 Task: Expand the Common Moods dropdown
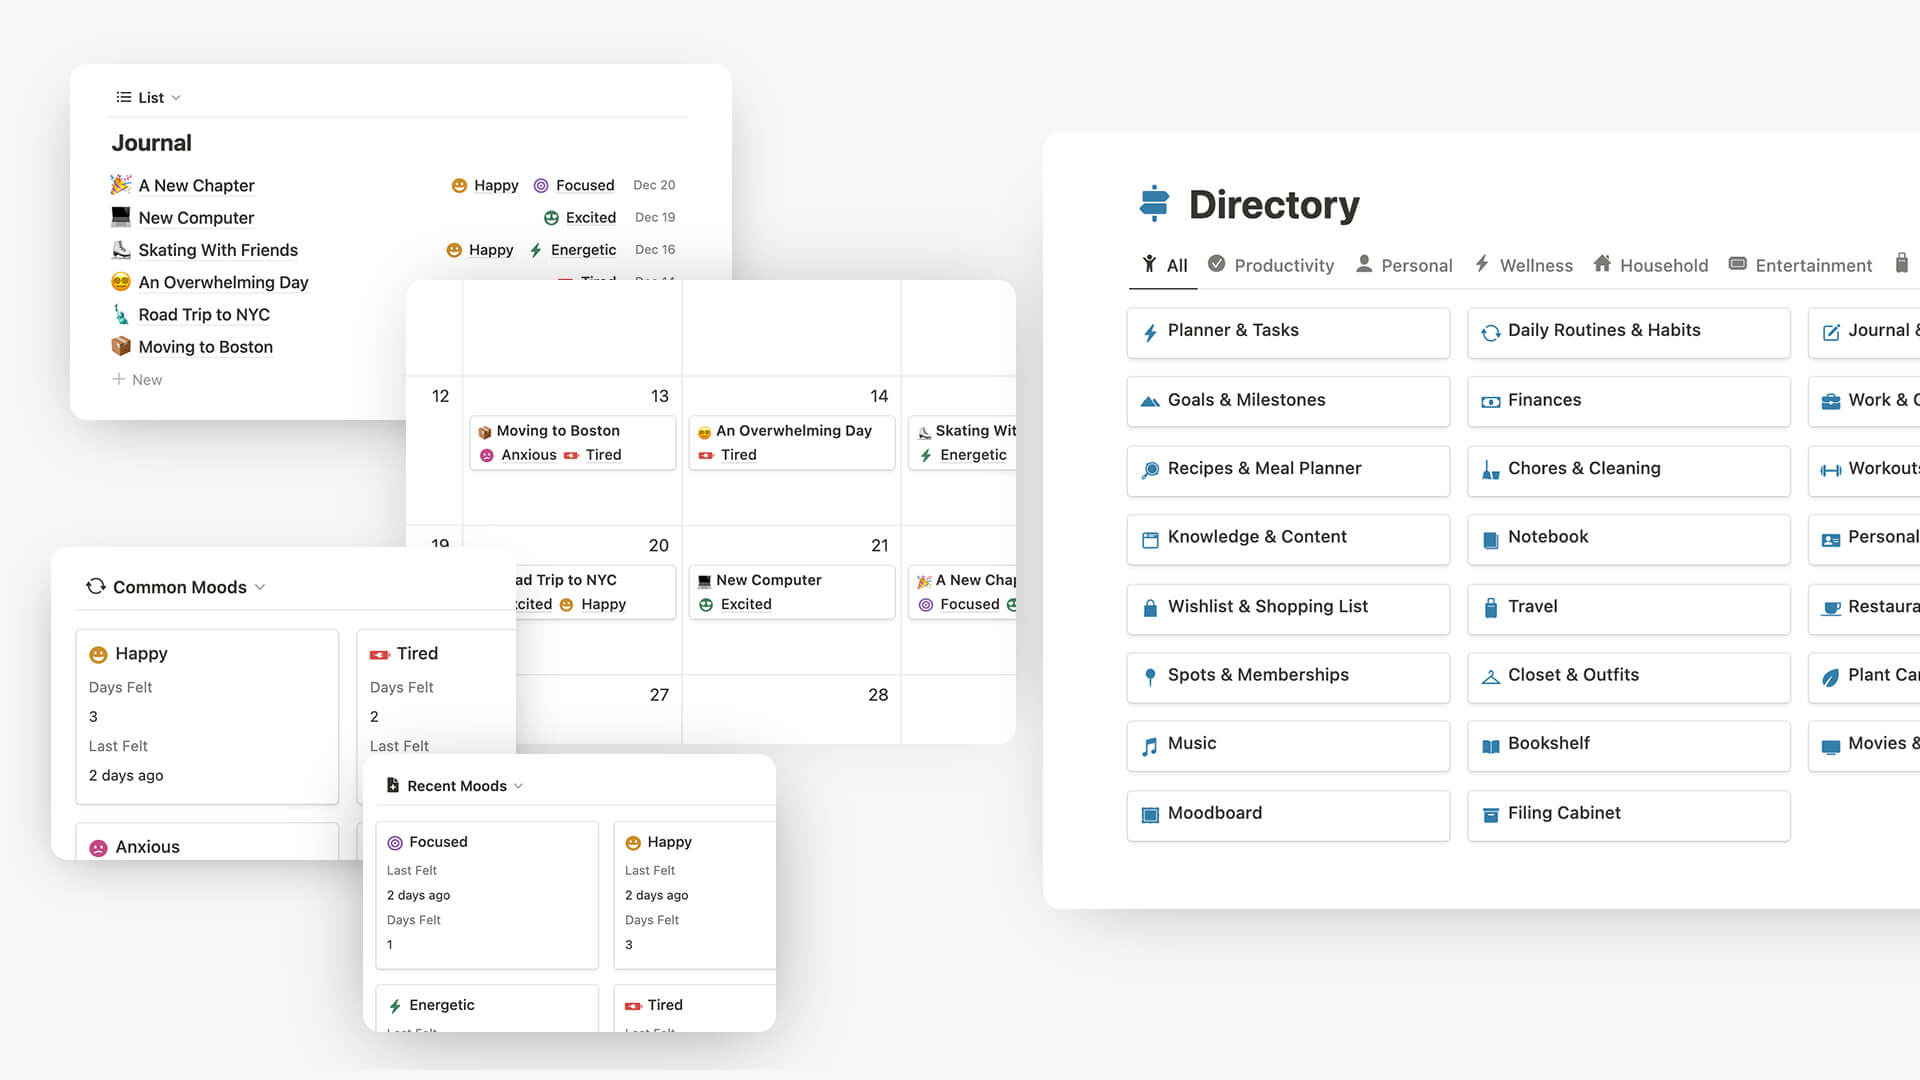tap(260, 587)
